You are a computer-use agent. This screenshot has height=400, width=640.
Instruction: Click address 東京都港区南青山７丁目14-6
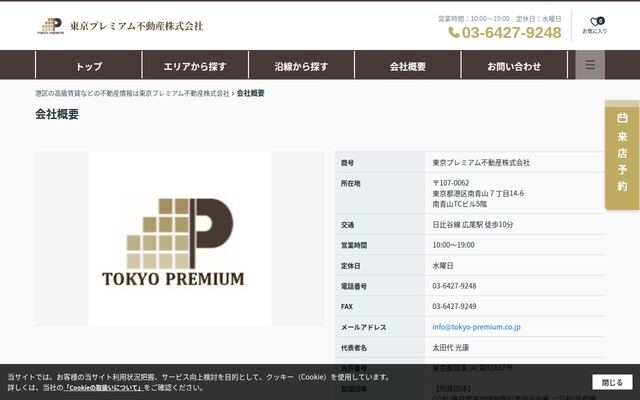[478, 193]
